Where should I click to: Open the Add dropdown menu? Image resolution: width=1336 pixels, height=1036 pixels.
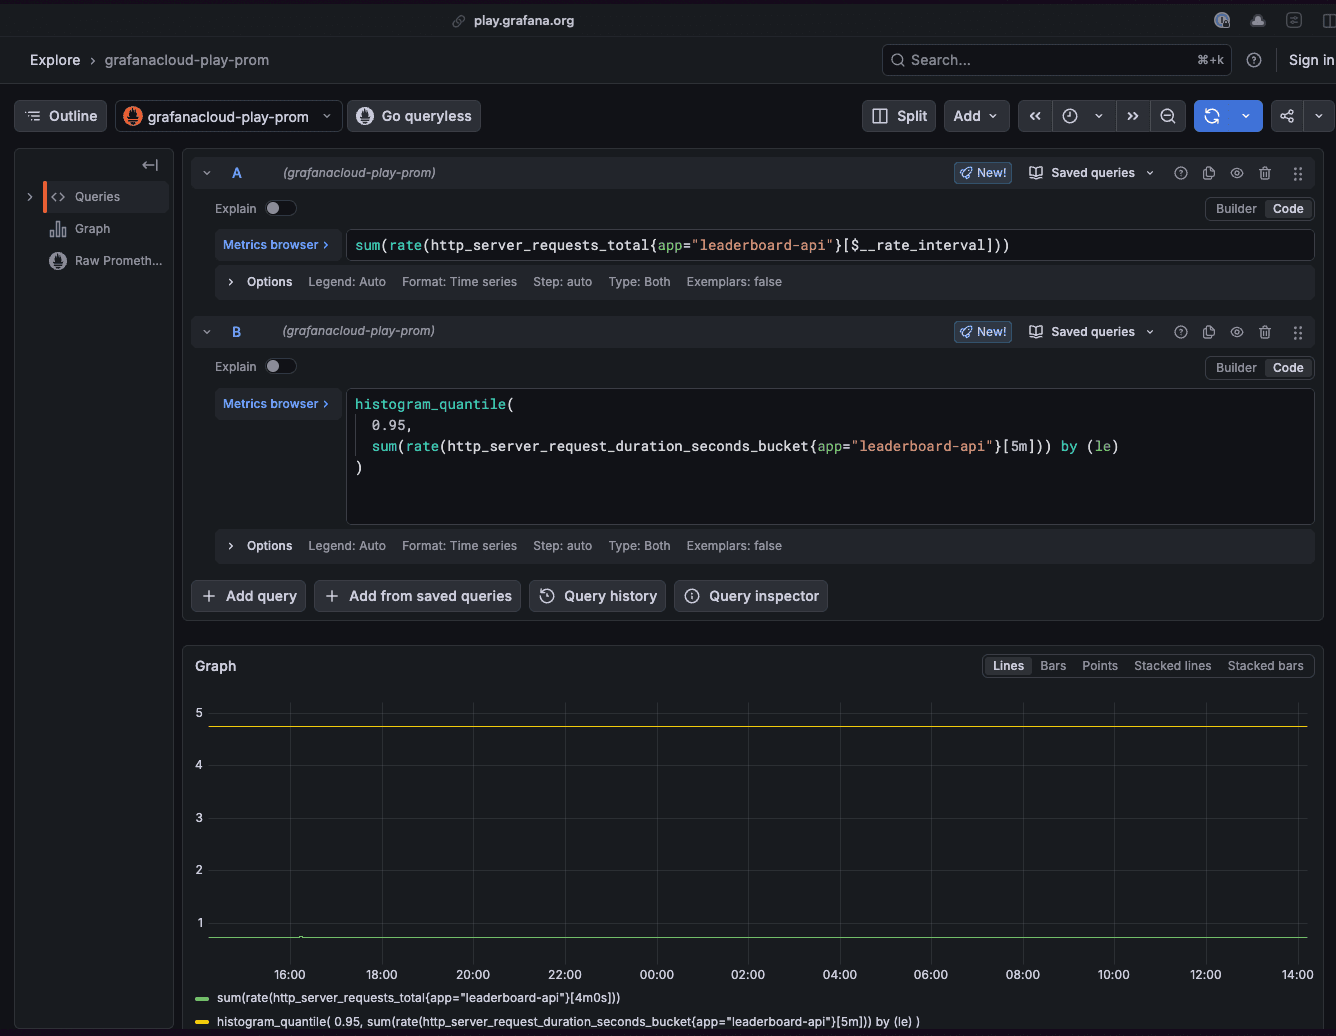976,116
